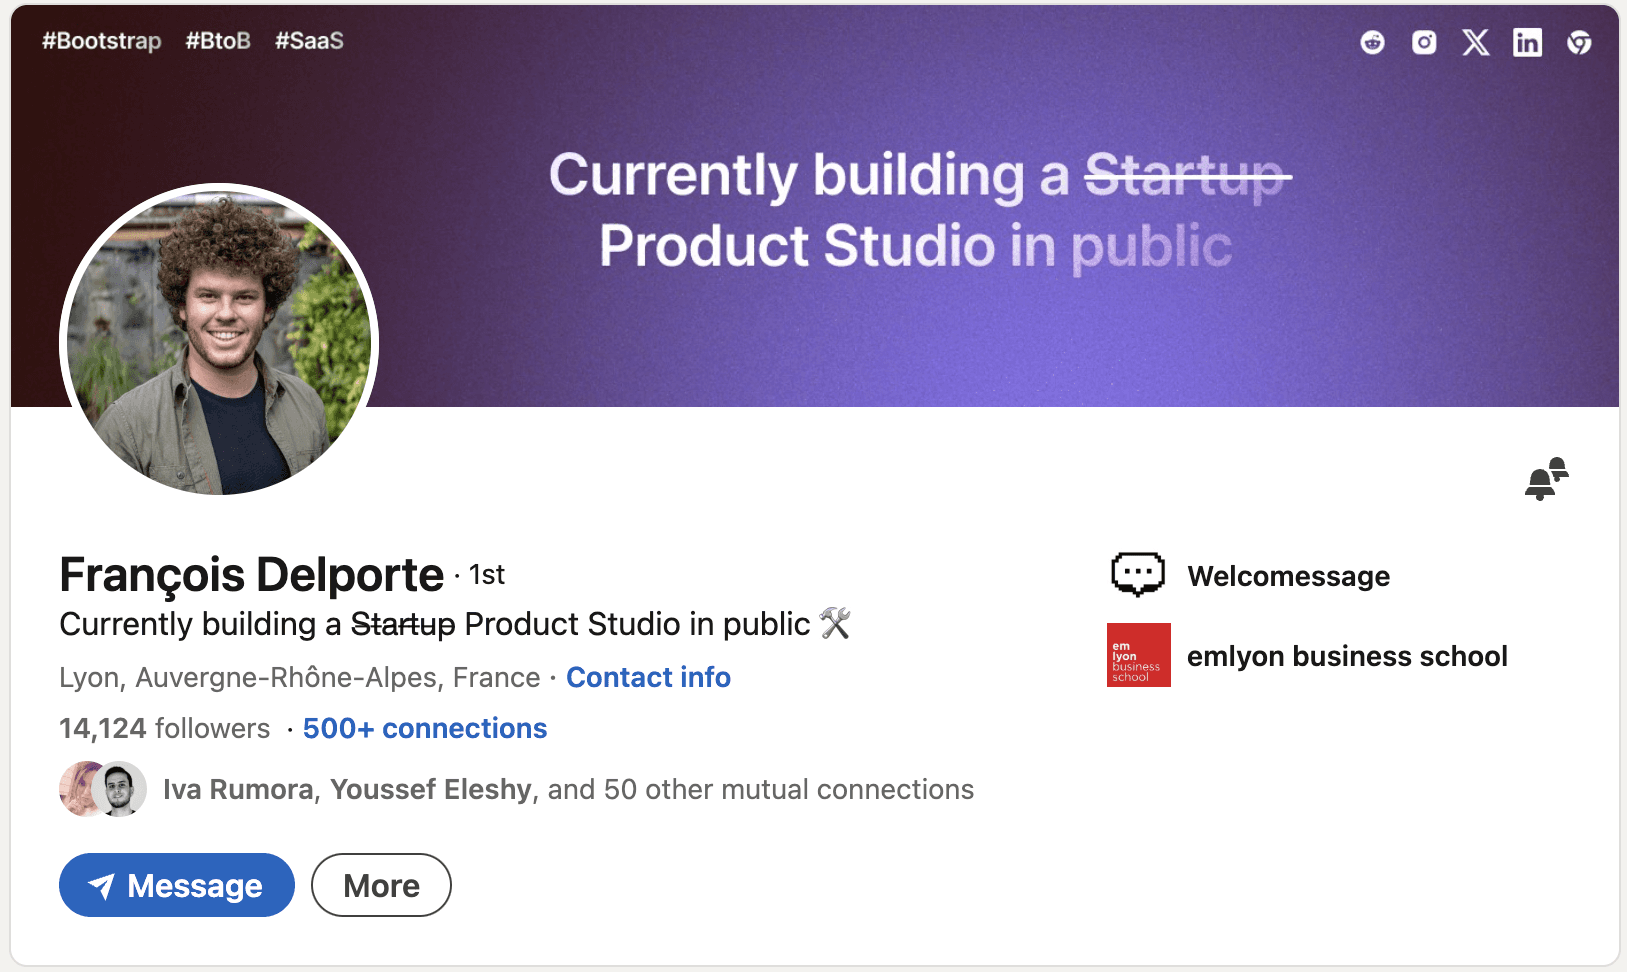This screenshot has width=1627, height=972.
Task: Select the #Bootstrap hashtag
Action: click(100, 41)
